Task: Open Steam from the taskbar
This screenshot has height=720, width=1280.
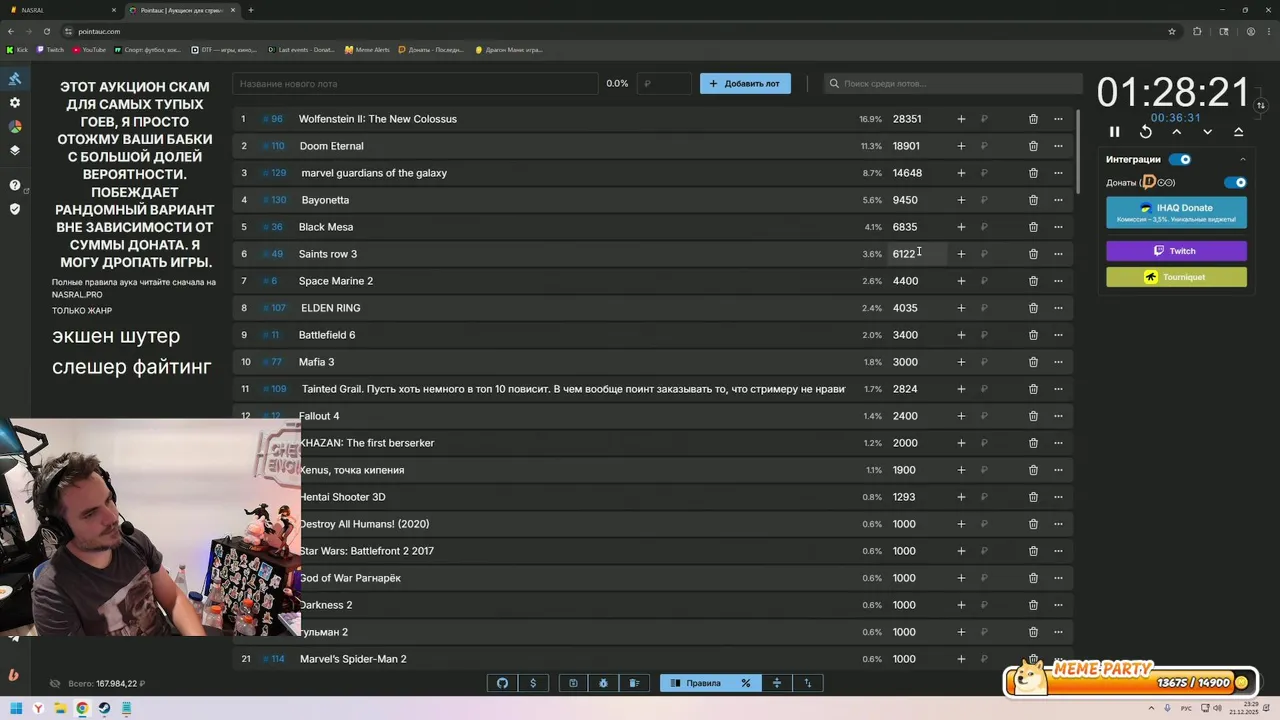Action: click(104, 708)
